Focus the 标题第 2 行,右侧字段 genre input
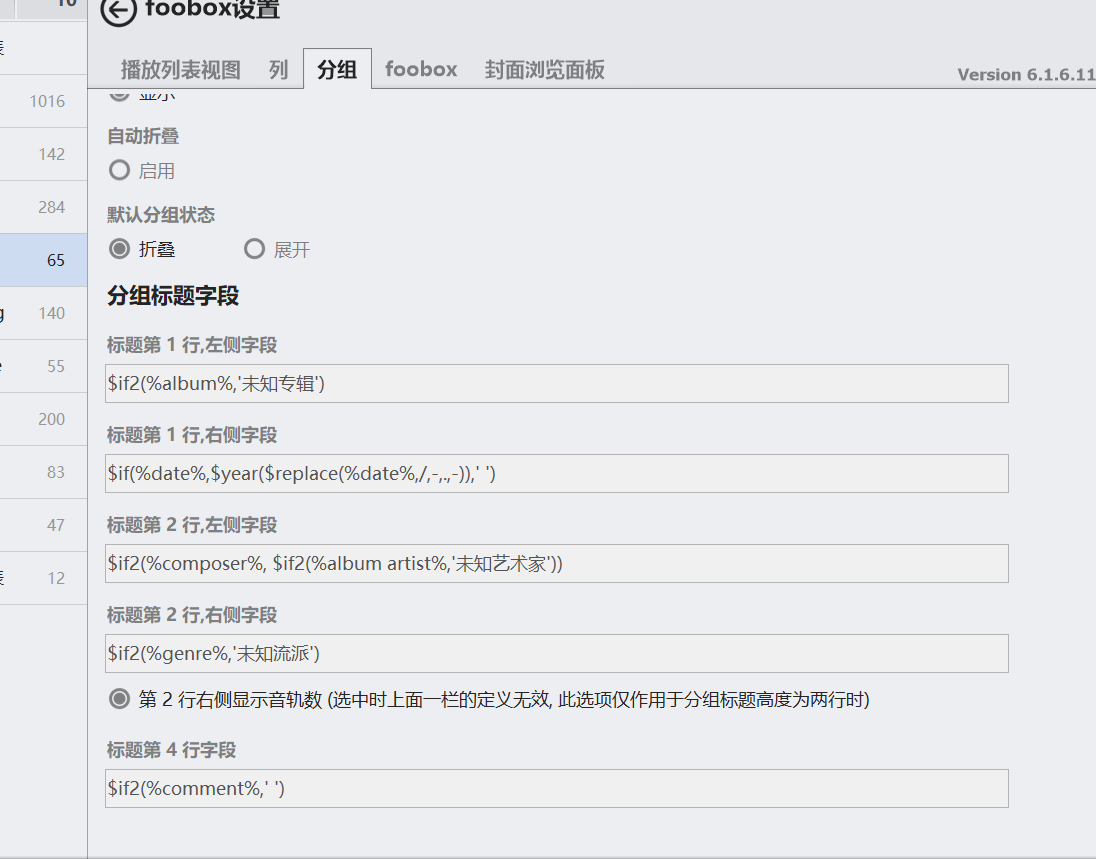Image resolution: width=1096 pixels, height=859 pixels. pyautogui.click(x=556, y=654)
